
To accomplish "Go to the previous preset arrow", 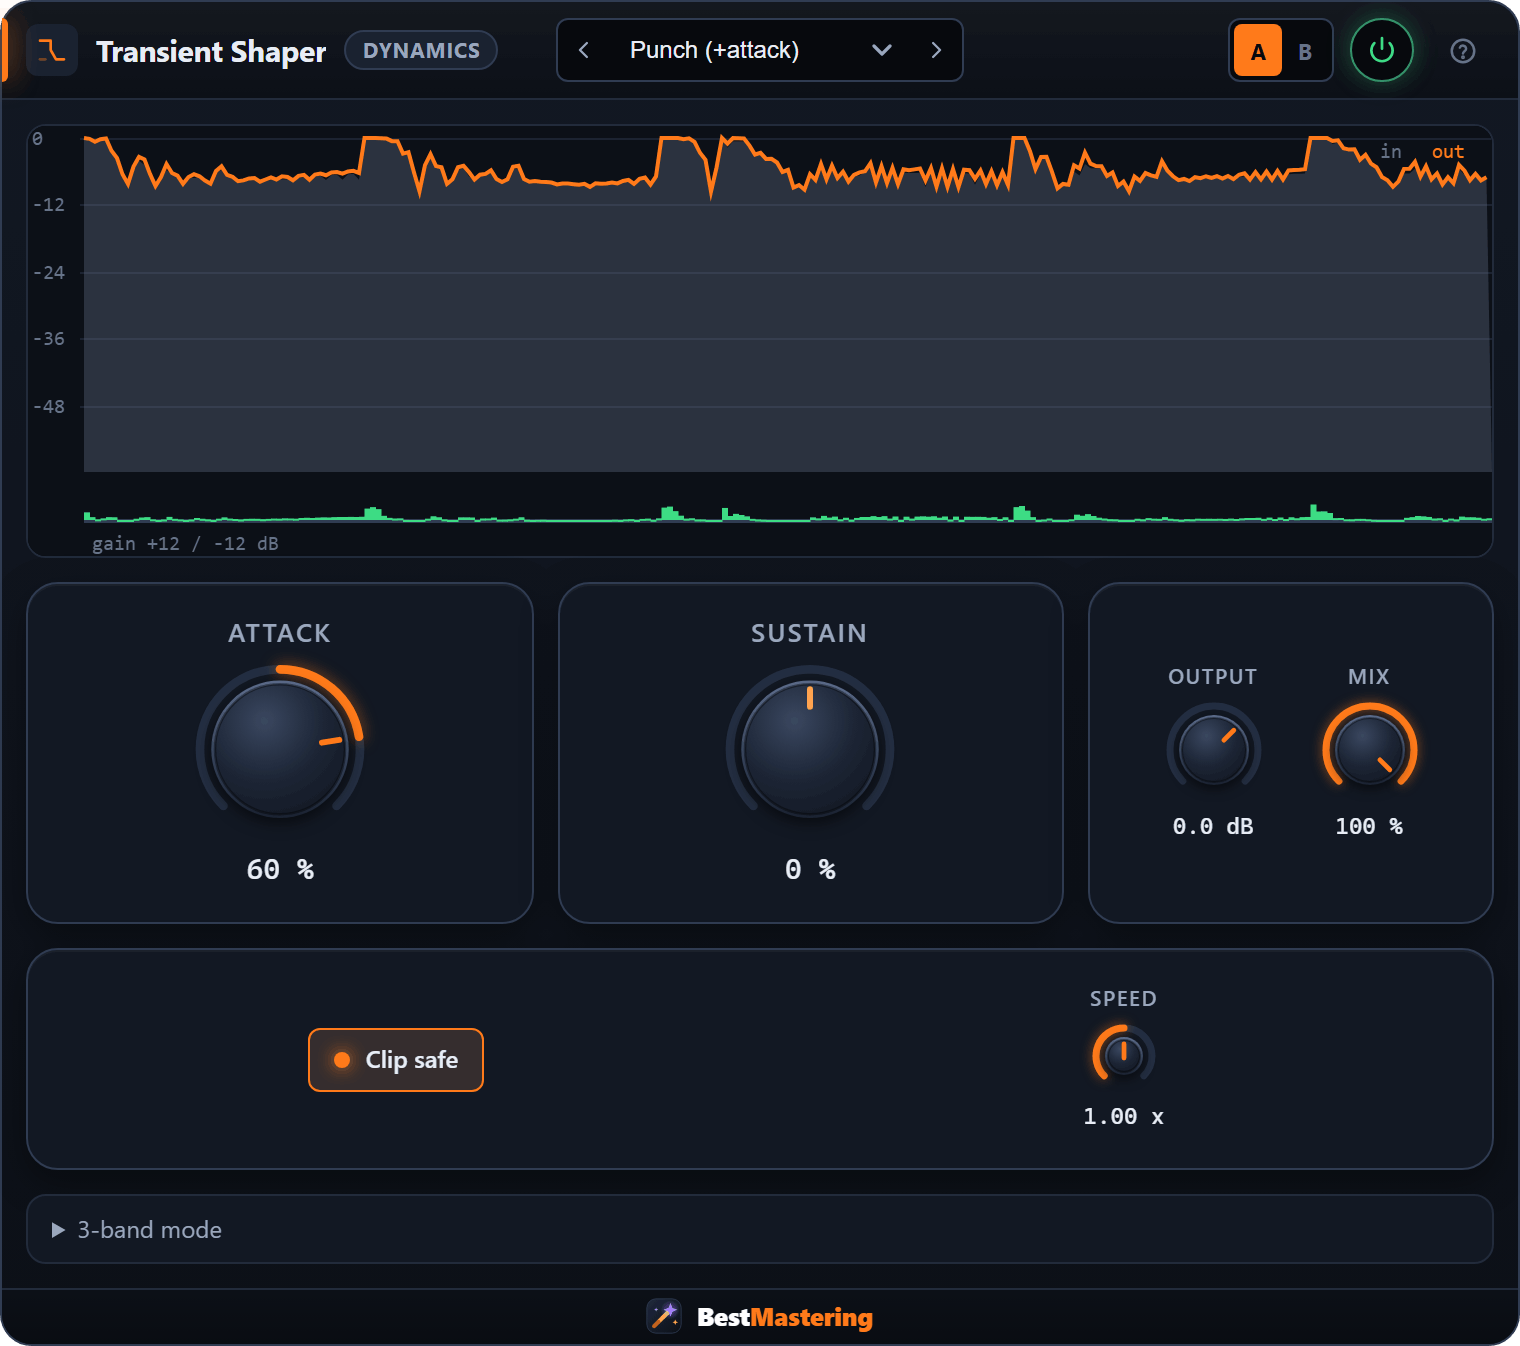I will [584, 50].
